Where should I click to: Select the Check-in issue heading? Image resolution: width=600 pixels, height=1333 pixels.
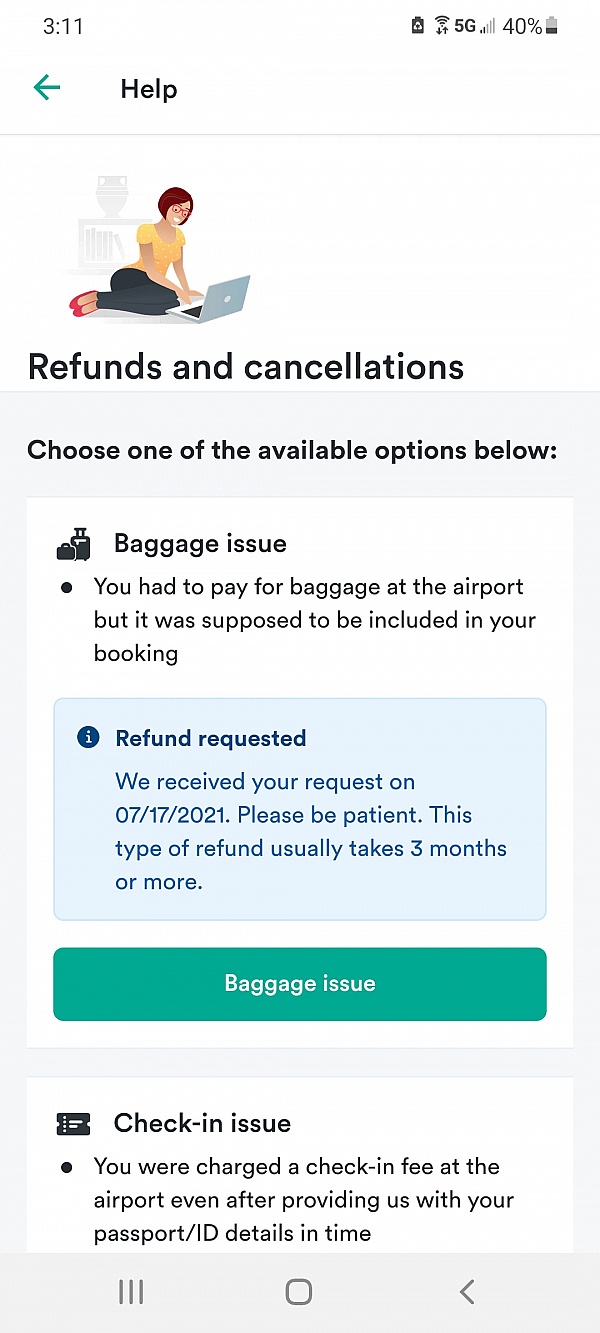click(x=202, y=1123)
